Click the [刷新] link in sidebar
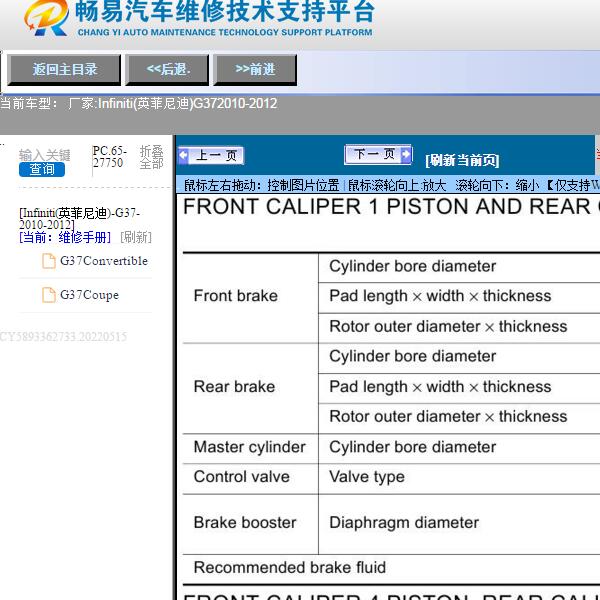This screenshot has height=600, width=600. (136, 238)
